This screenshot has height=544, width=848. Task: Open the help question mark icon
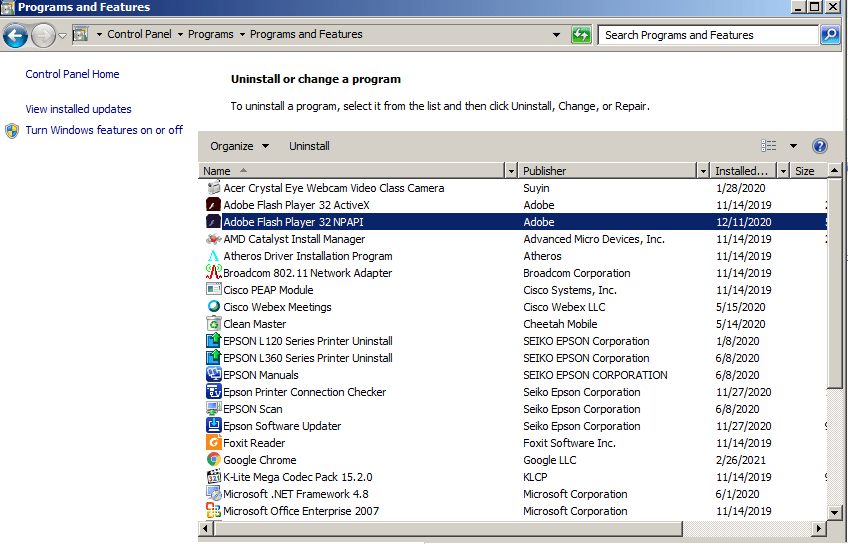820,146
